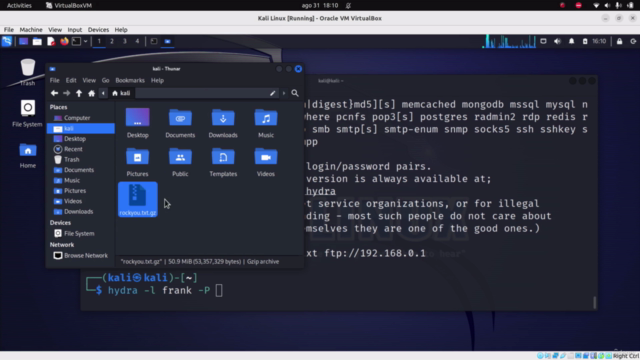Click the Kali panel volume icon
Image resolution: width=640 pixels, height=360 pixels.
[x=558, y=41]
